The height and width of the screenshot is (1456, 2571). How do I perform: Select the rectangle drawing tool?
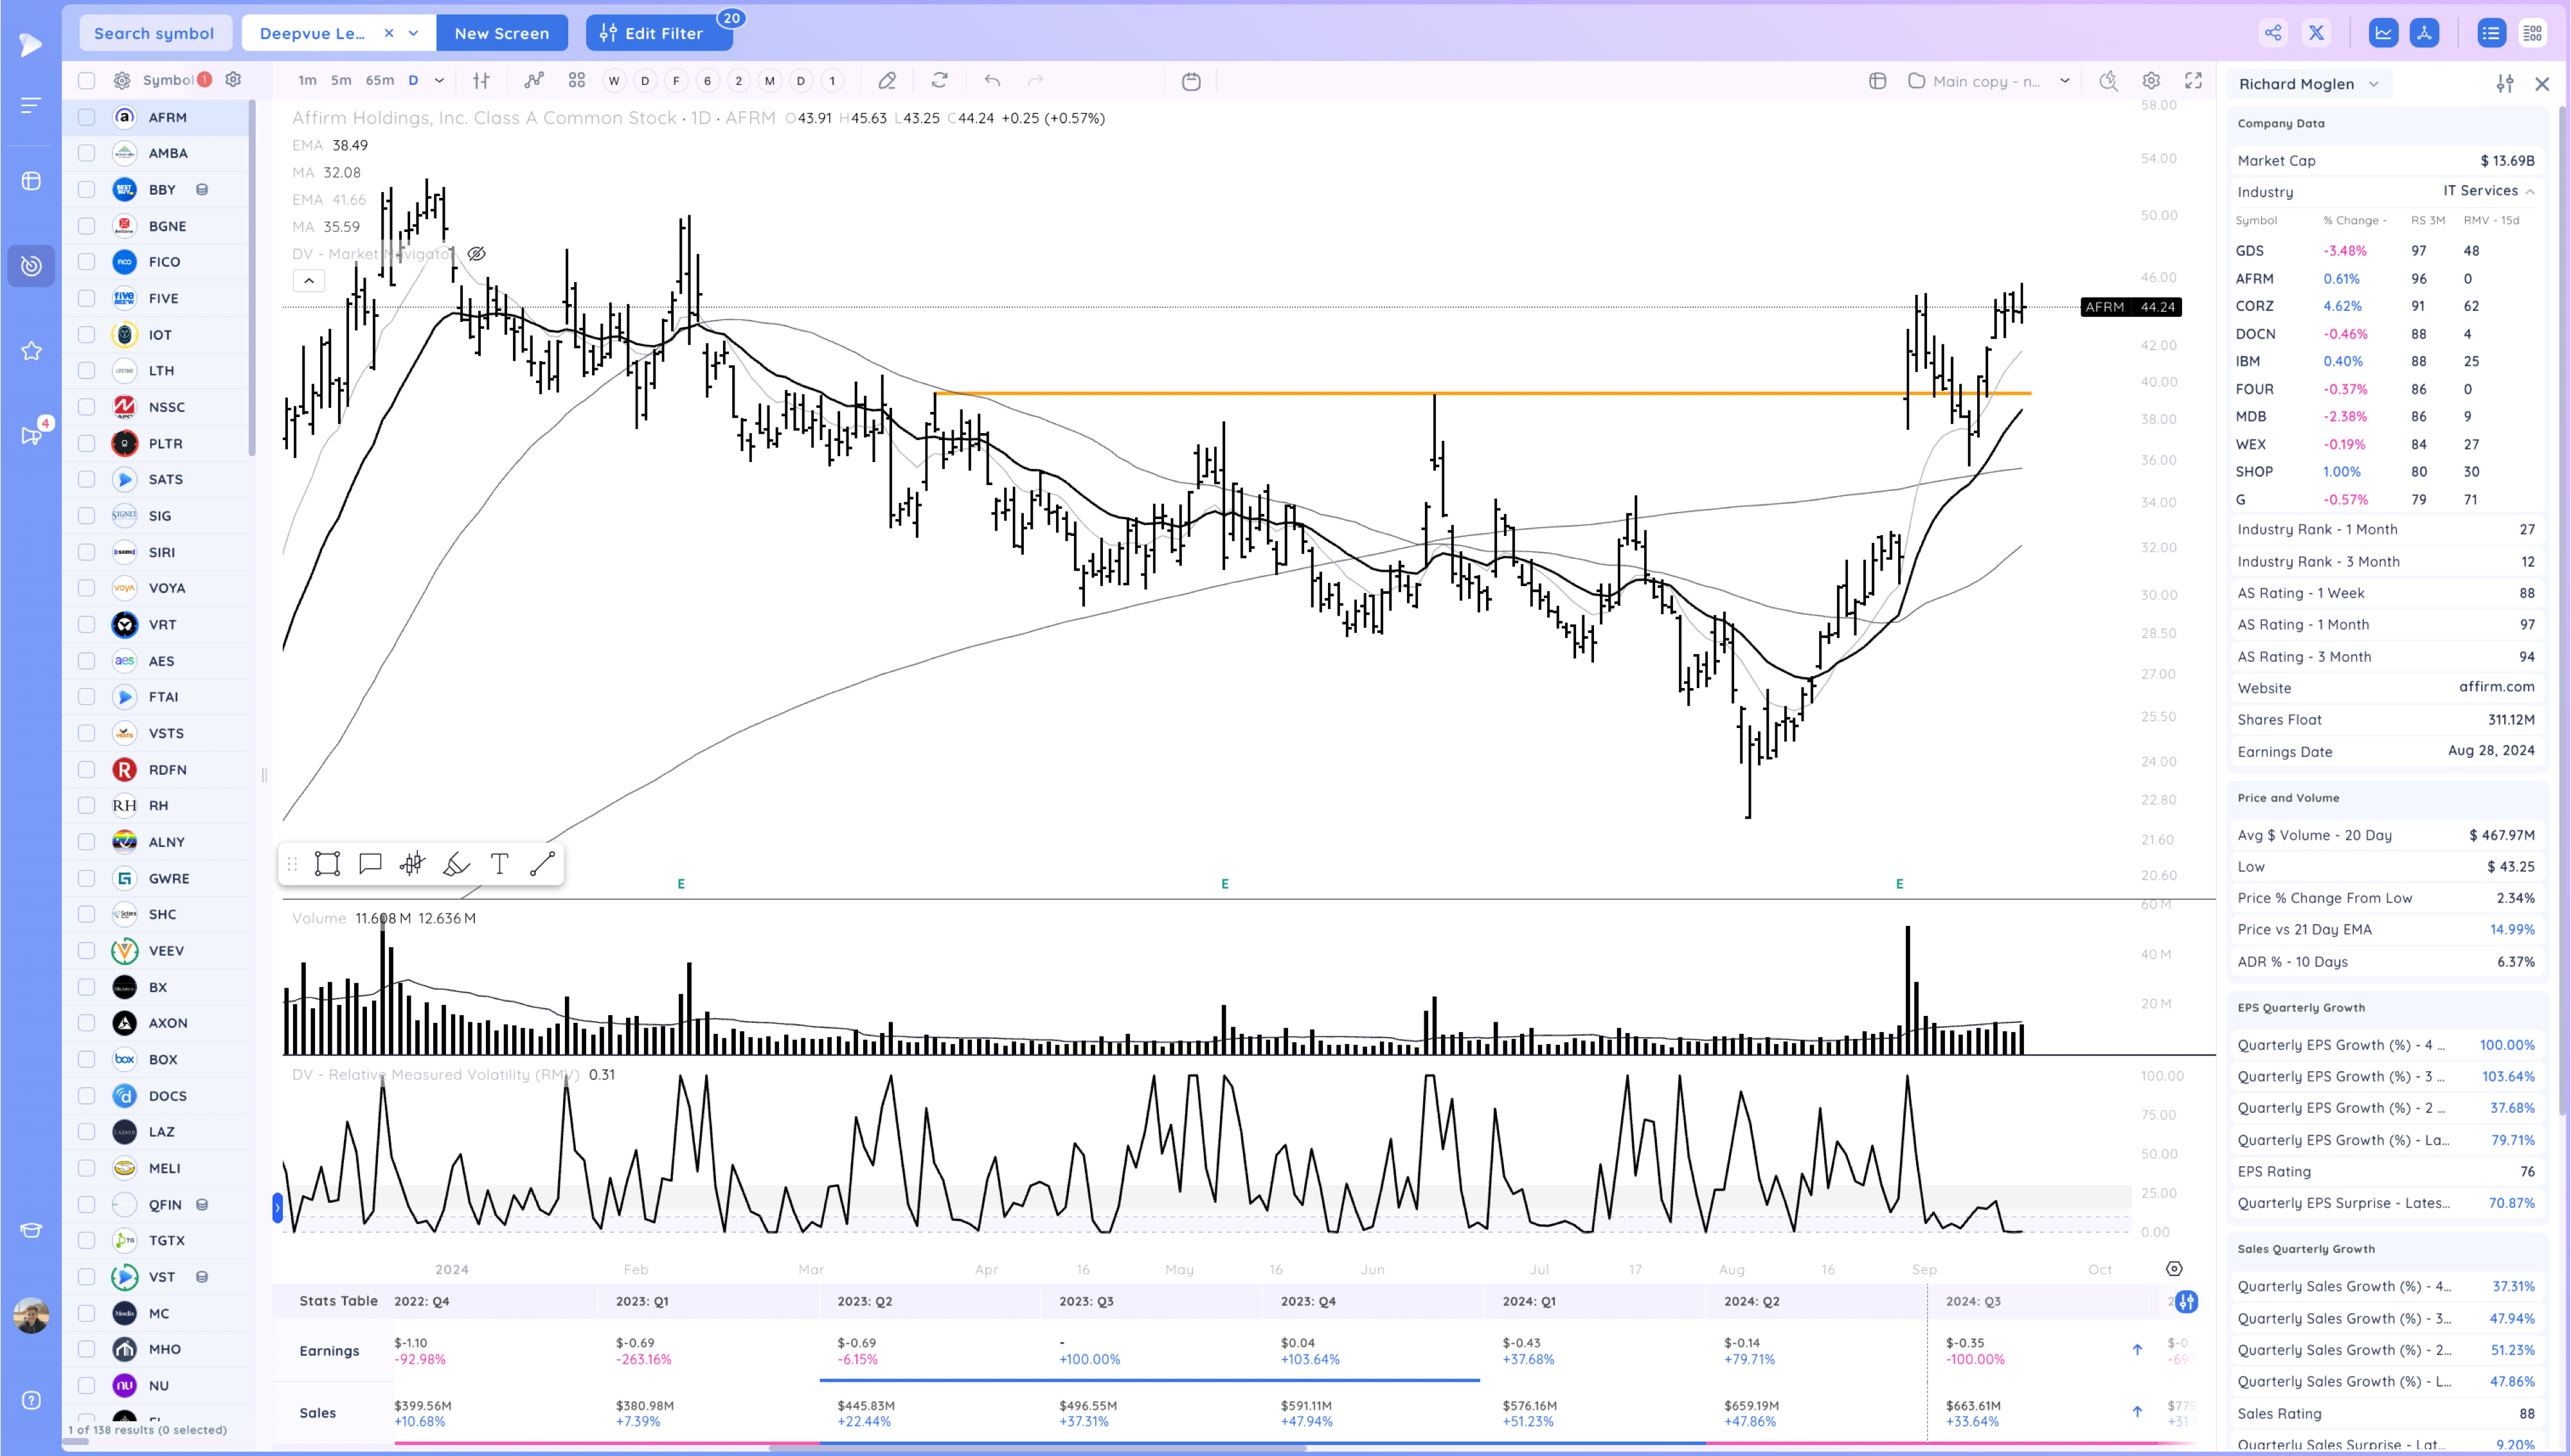click(327, 864)
